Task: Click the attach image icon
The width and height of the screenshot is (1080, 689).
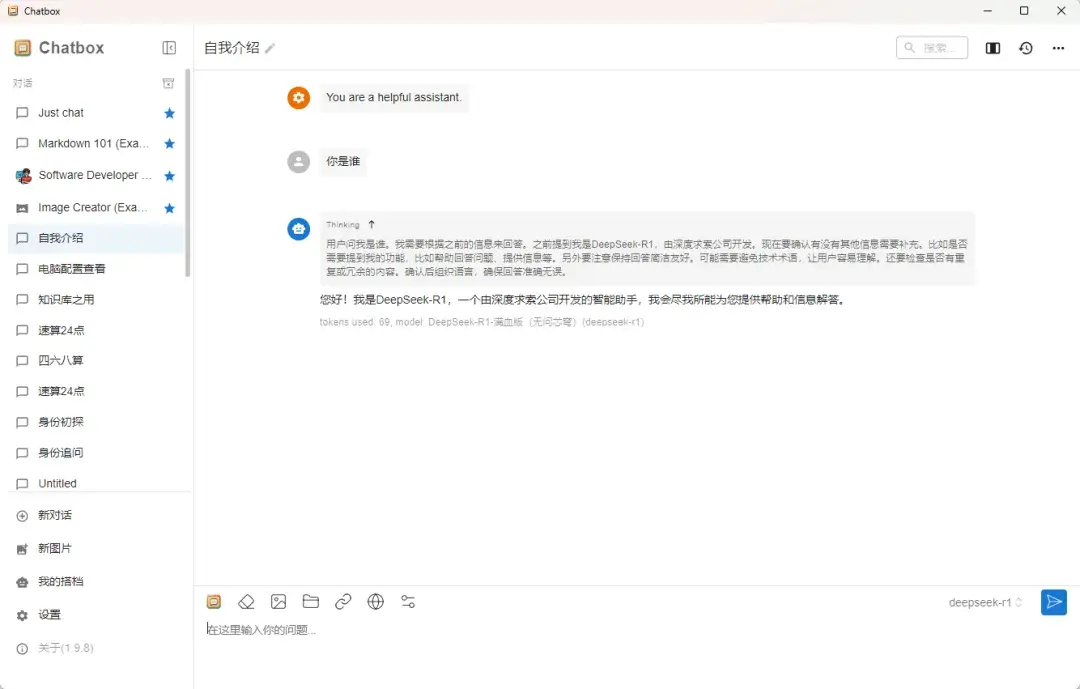Action: [278, 601]
